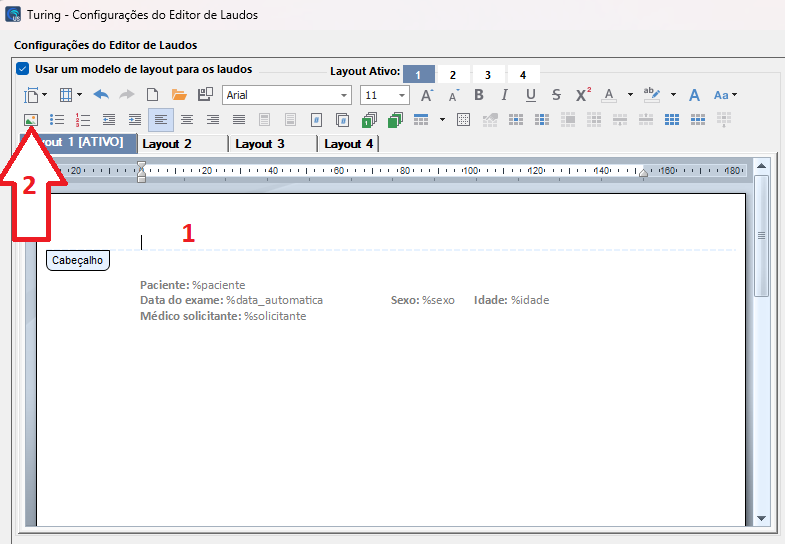Apply italic formatting
Image resolution: width=785 pixels, height=544 pixels.
pos(504,95)
